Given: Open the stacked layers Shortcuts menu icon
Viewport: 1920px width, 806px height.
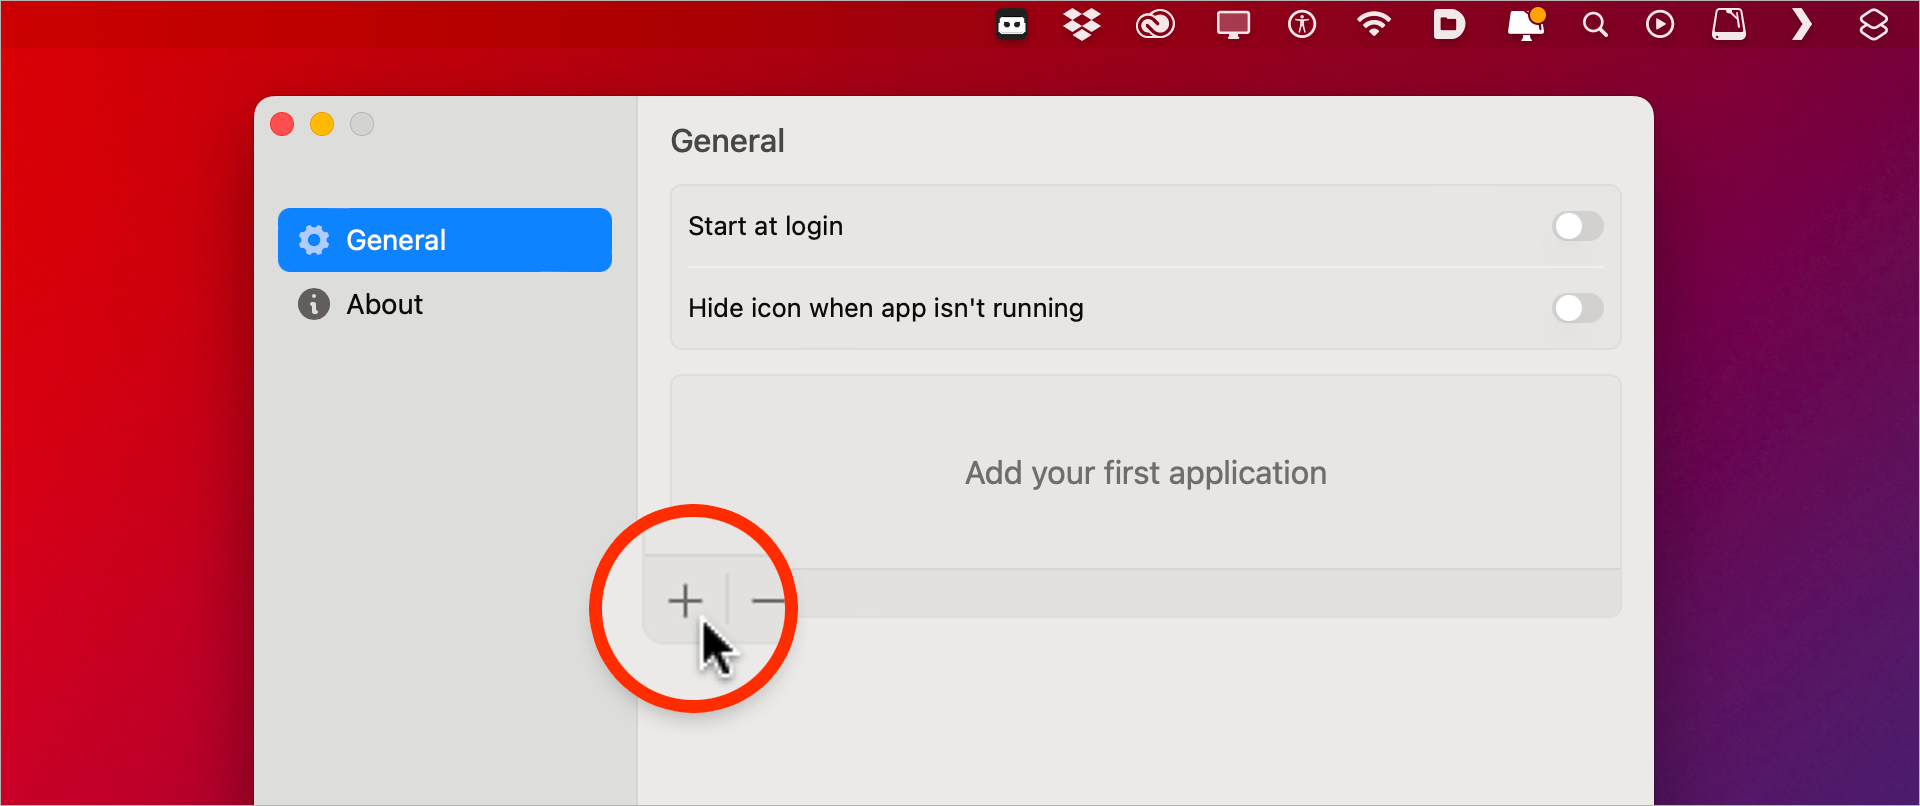Looking at the screenshot, I should (1873, 24).
